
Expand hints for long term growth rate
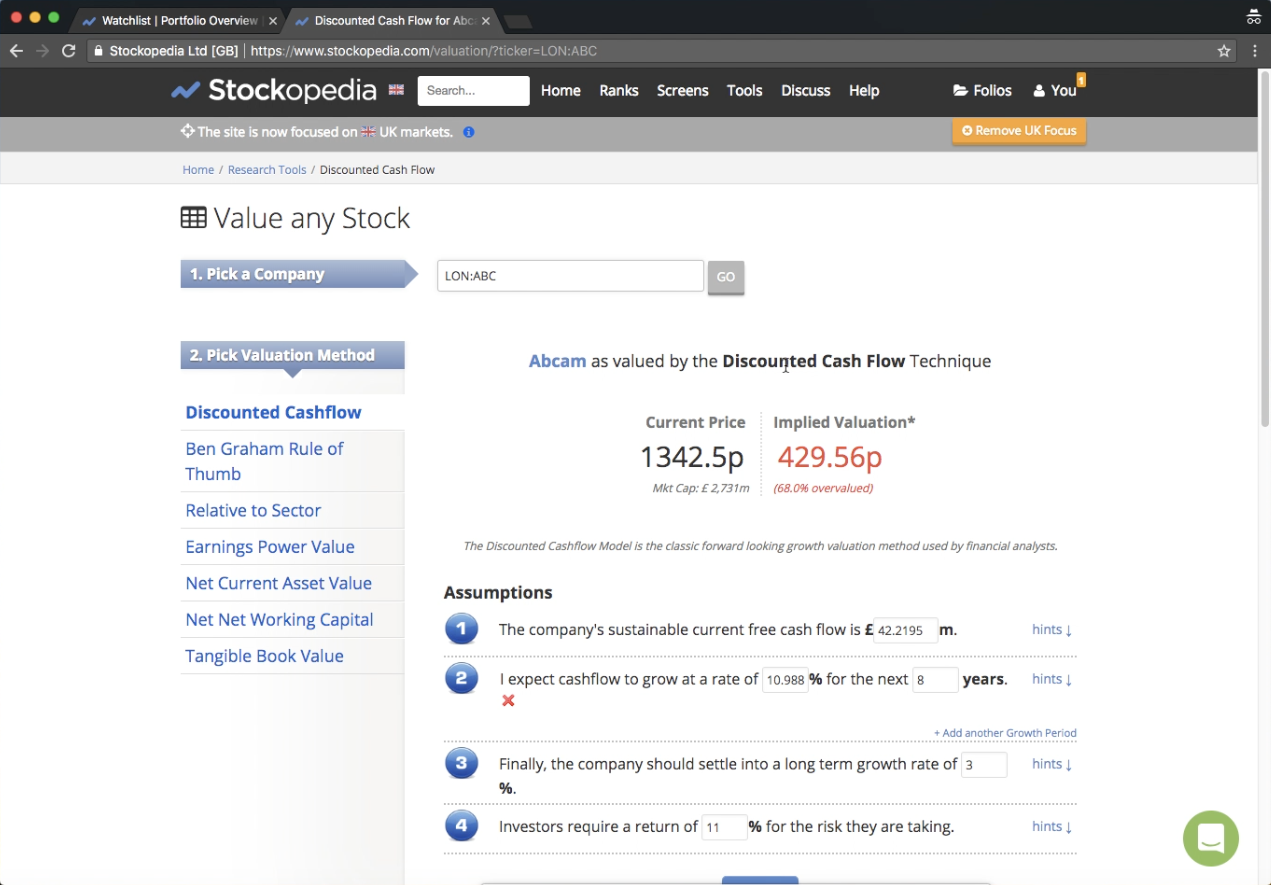[x=1052, y=764]
